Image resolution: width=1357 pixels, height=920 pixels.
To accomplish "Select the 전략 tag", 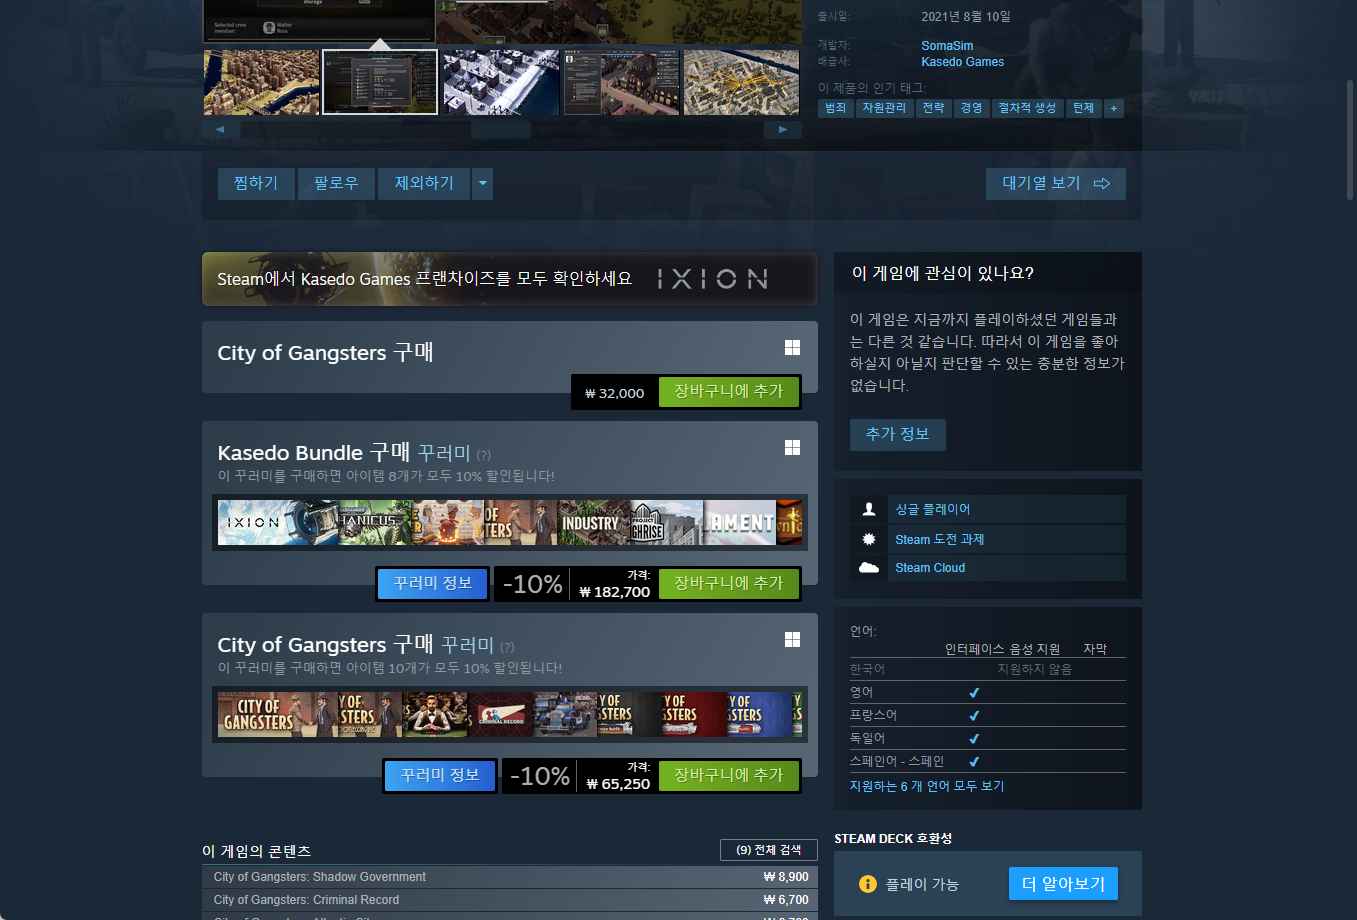I will click(933, 108).
